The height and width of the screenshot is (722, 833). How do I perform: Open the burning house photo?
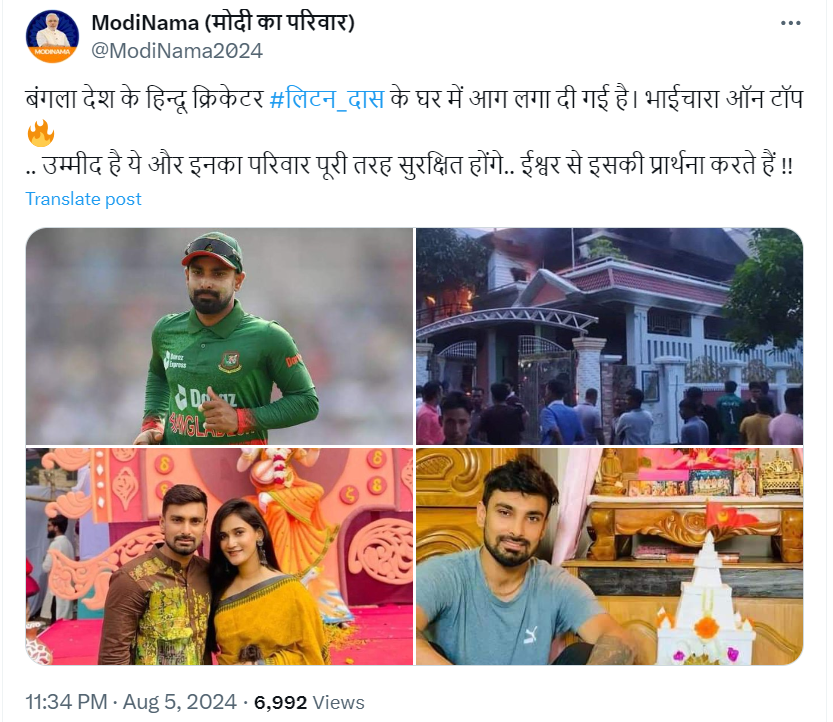(x=609, y=336)
